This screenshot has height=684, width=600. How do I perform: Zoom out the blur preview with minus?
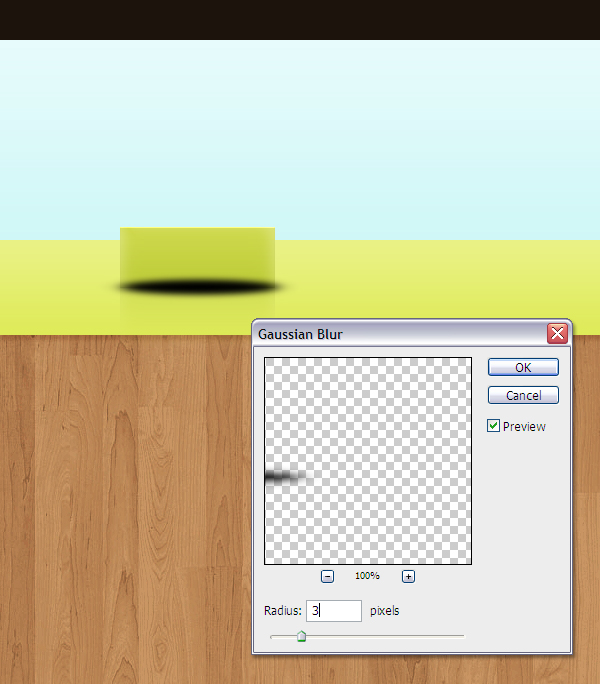[x=327, y=576]
